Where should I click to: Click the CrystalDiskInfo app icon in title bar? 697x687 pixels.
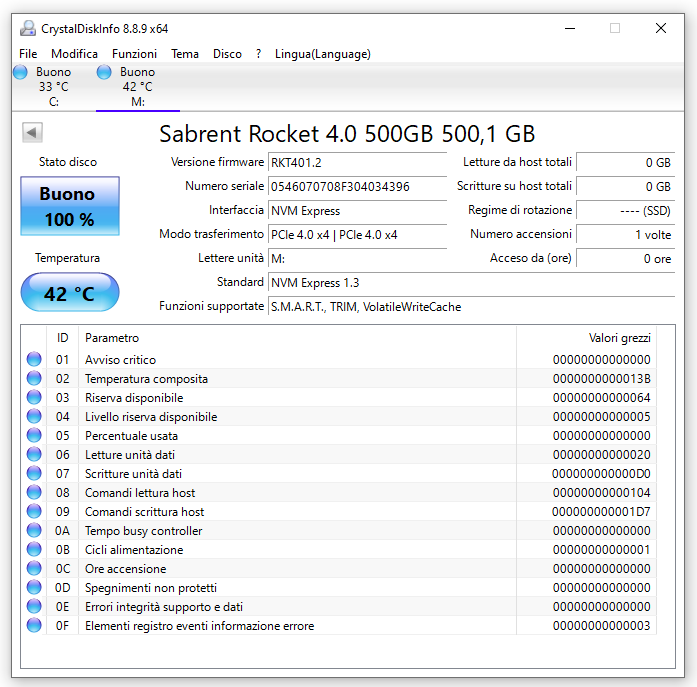[x=28, y=28]
